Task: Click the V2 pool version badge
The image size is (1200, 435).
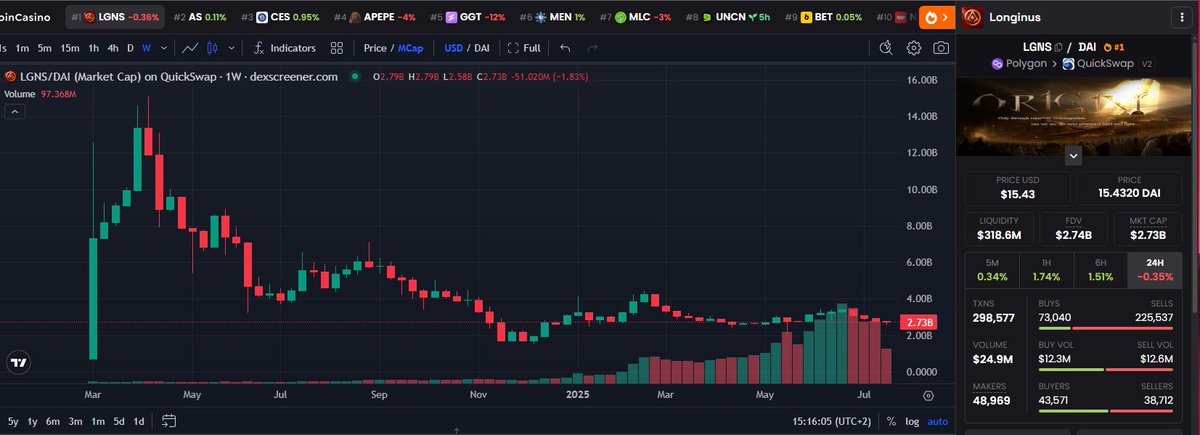Action: (1145, 64)
